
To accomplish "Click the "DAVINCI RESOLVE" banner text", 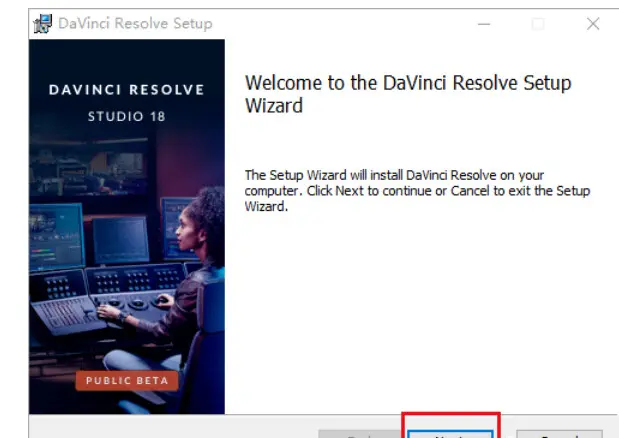I will coord(126,90).
